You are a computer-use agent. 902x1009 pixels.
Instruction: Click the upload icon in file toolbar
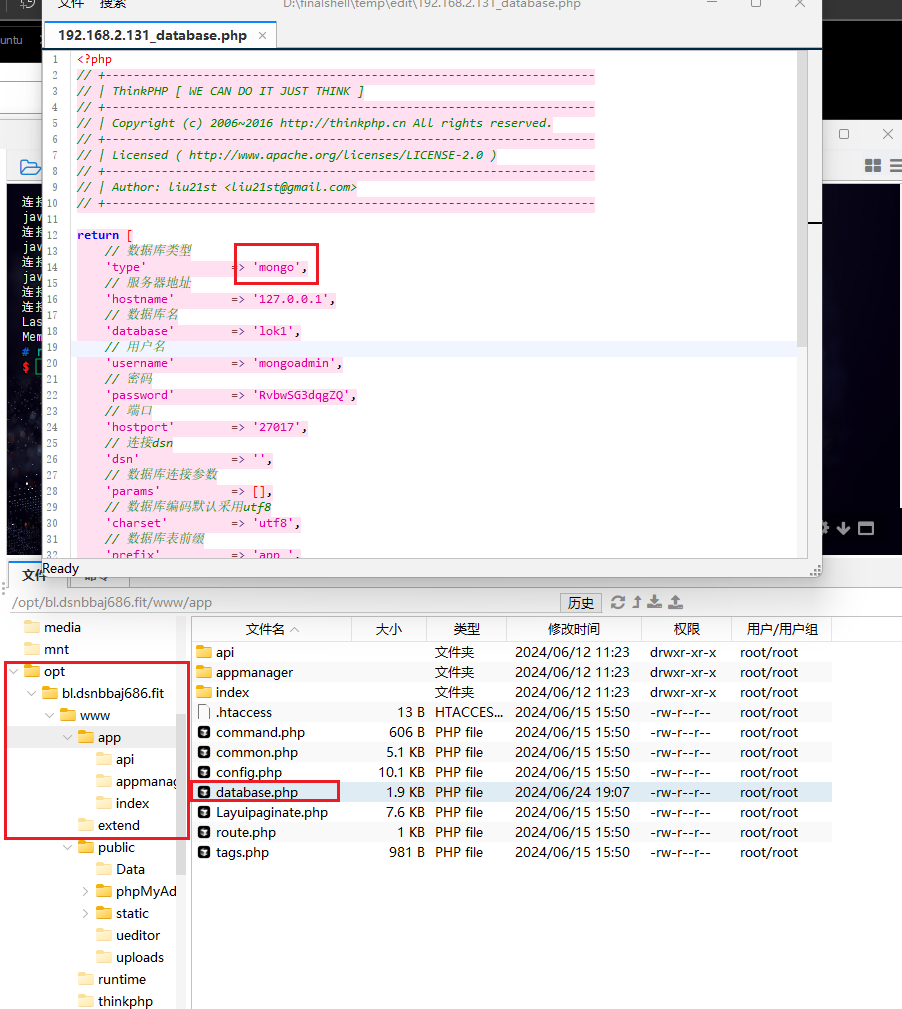(676, 602)
